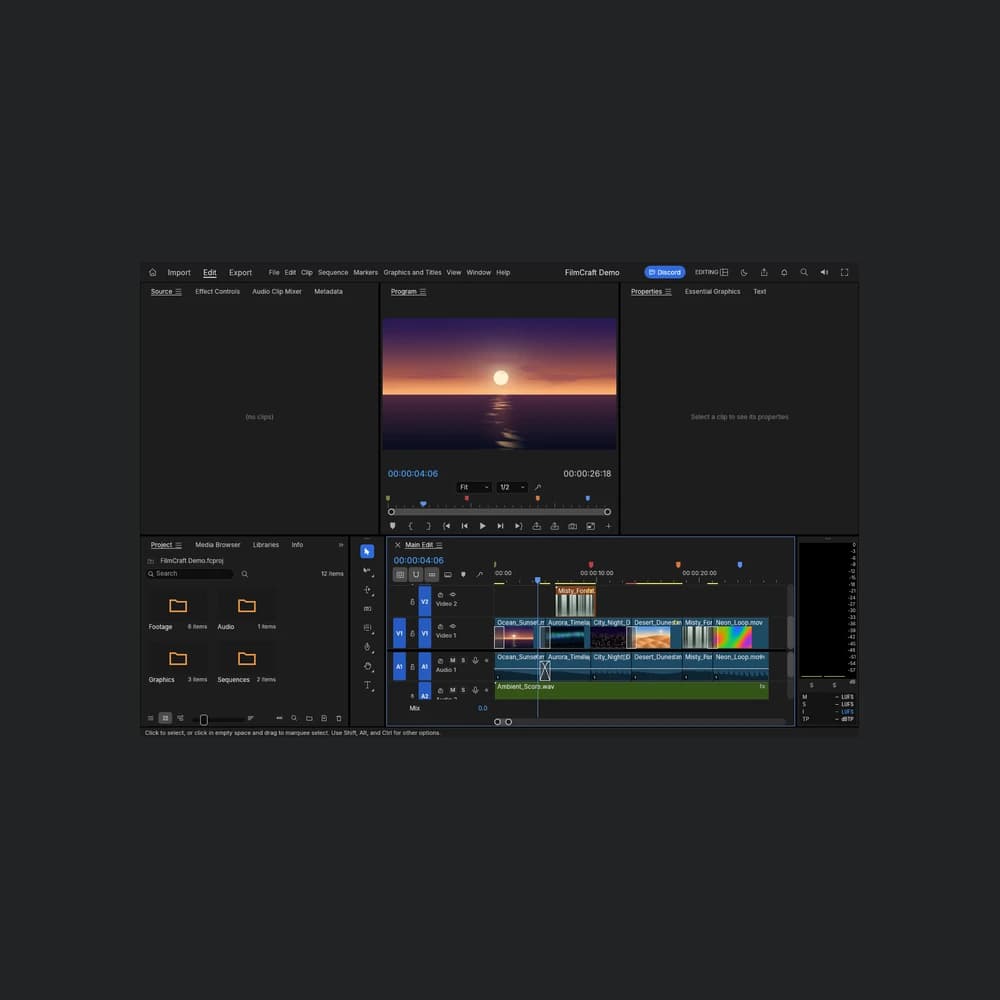Screen dimensions: 1000x1000
Task: Toggle V1 source patching button
Action: [399, 633]
